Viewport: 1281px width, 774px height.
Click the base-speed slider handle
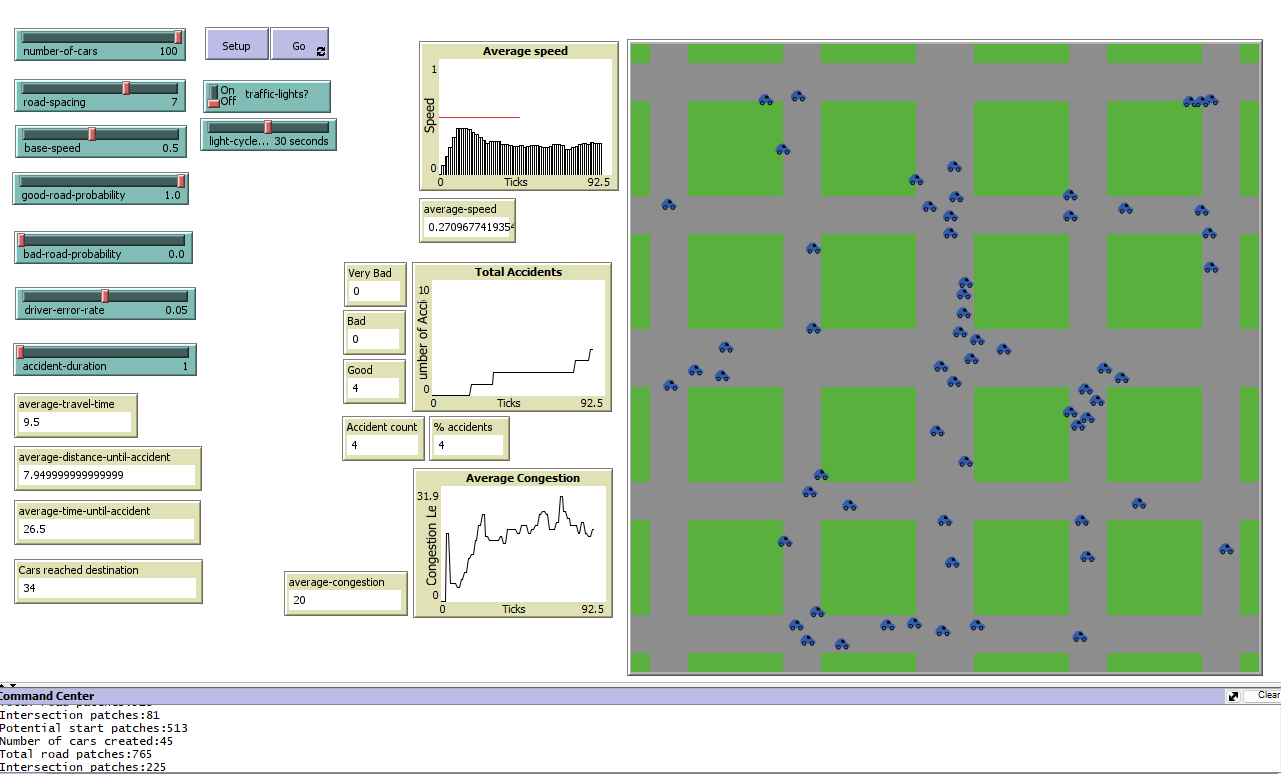(x=92, y=134)
